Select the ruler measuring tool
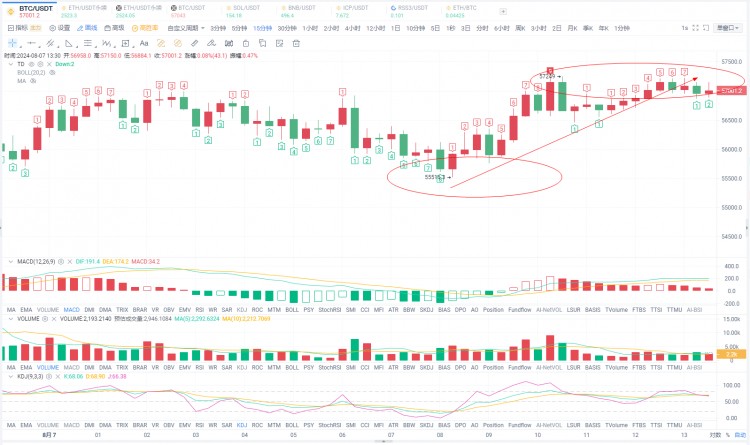The image size is (750, 445). coord(195,44)
